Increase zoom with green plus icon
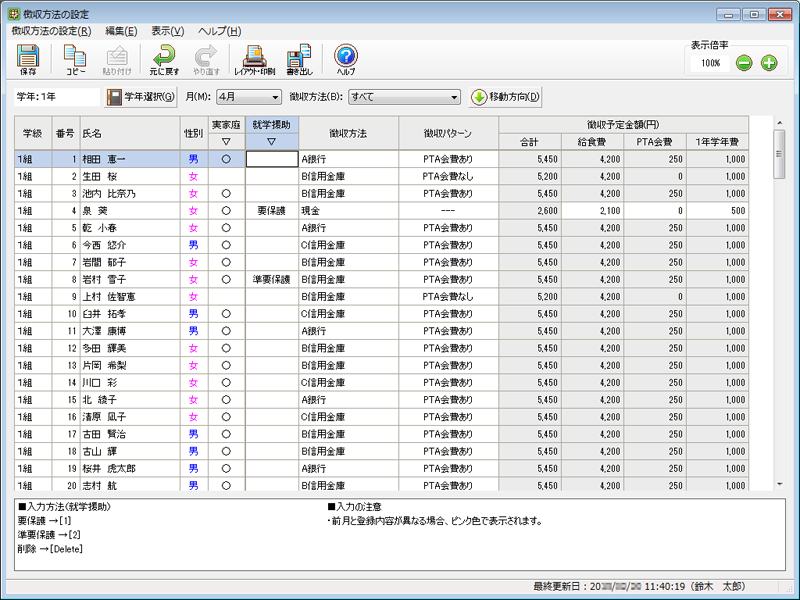 tap(769, 63)
